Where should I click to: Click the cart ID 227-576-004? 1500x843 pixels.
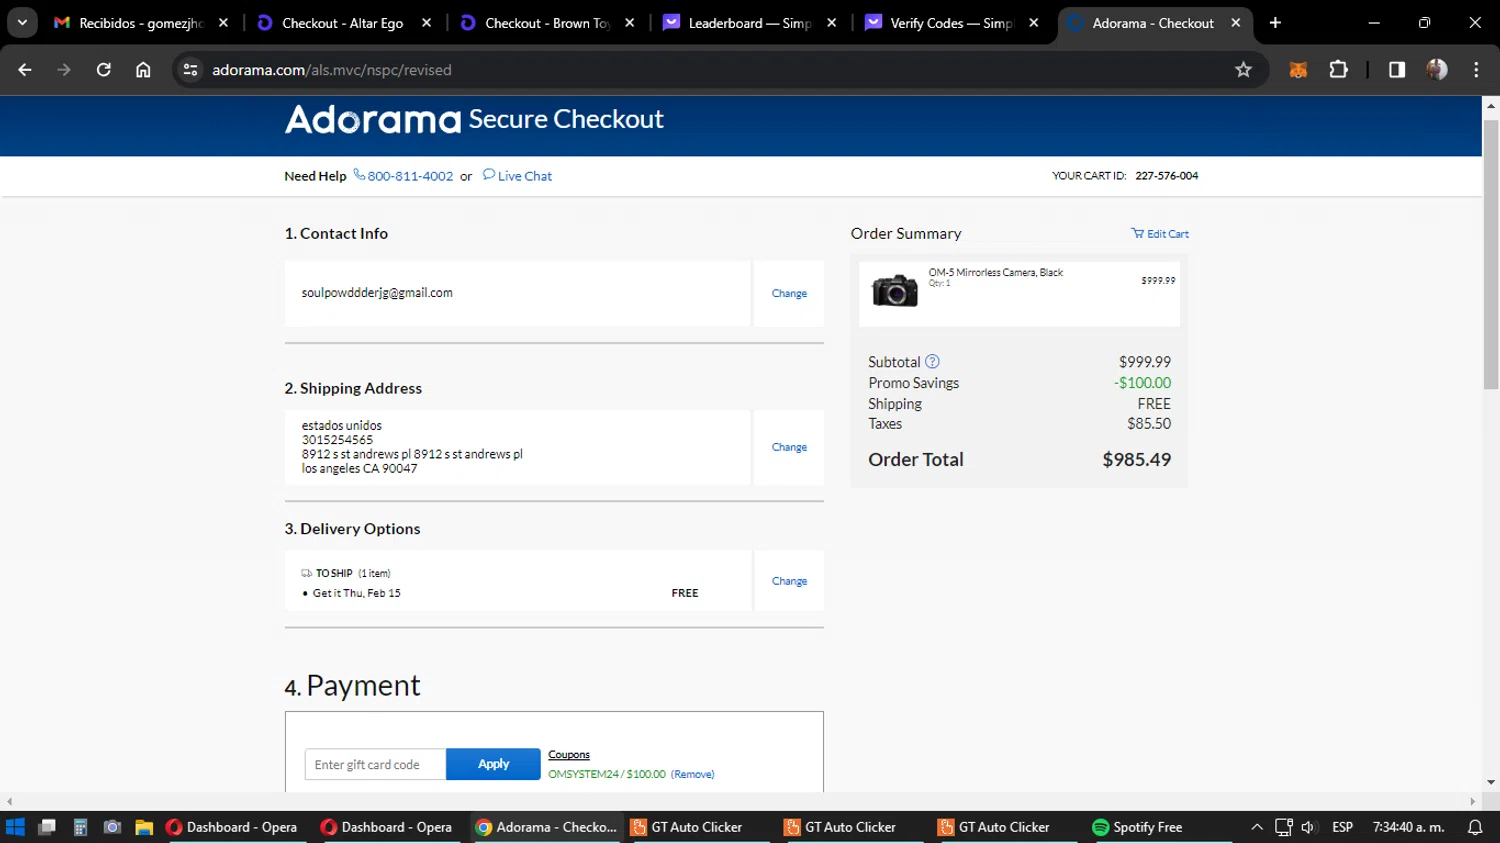(x=1166, y=176)
